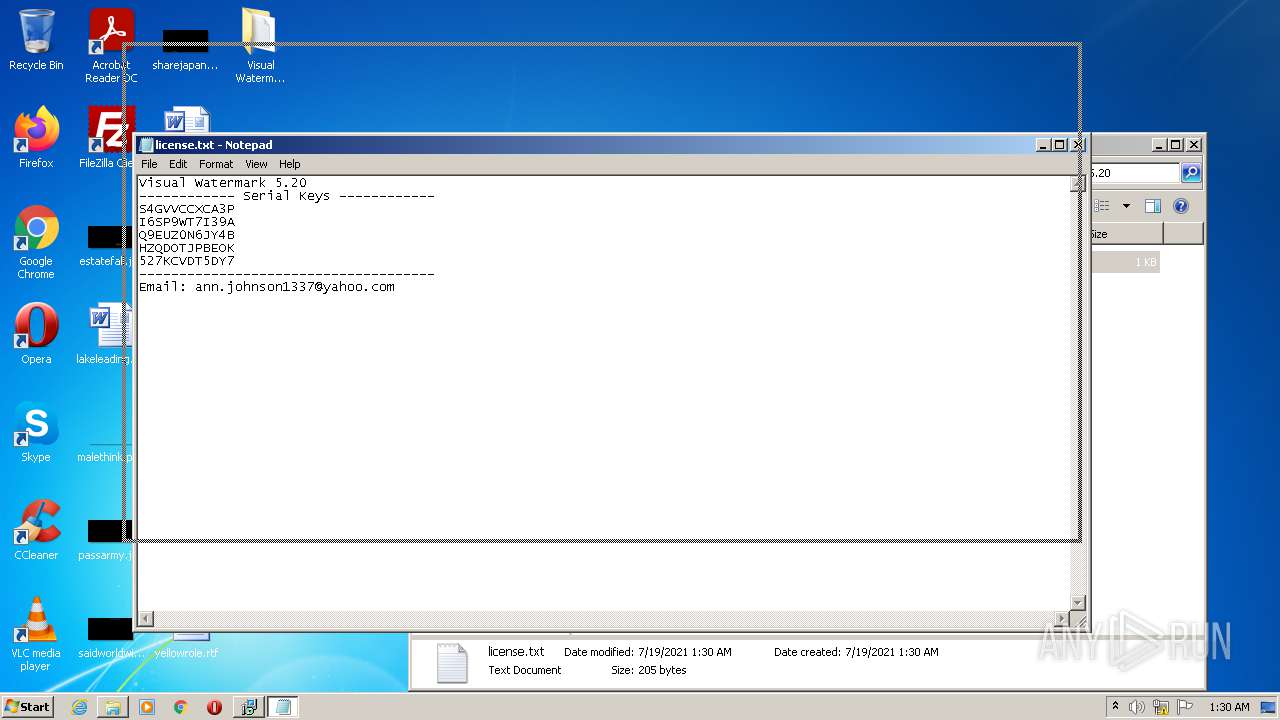Select the lakeleading Word document on desktop
This screenshot has height=720, width=1280.
coord(106,334)
